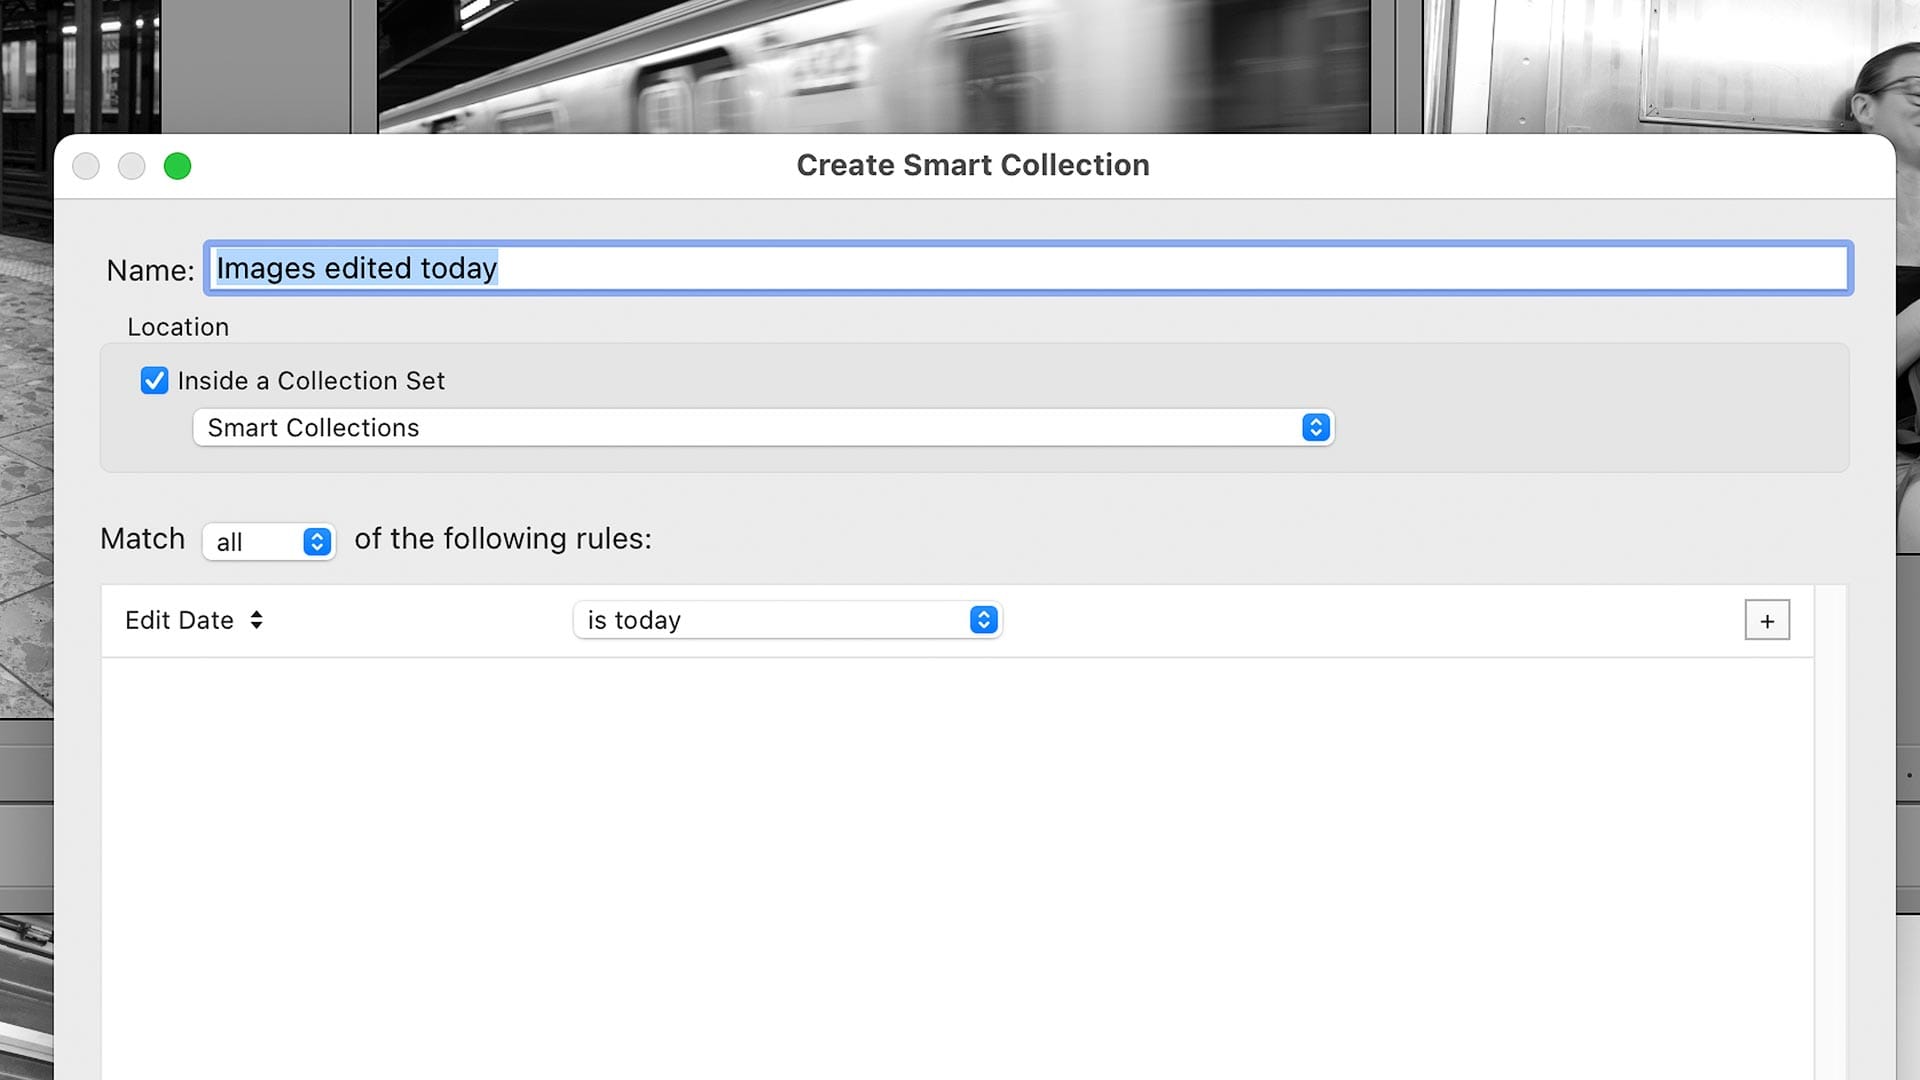Click blue arrows on Match all popup

317,542
